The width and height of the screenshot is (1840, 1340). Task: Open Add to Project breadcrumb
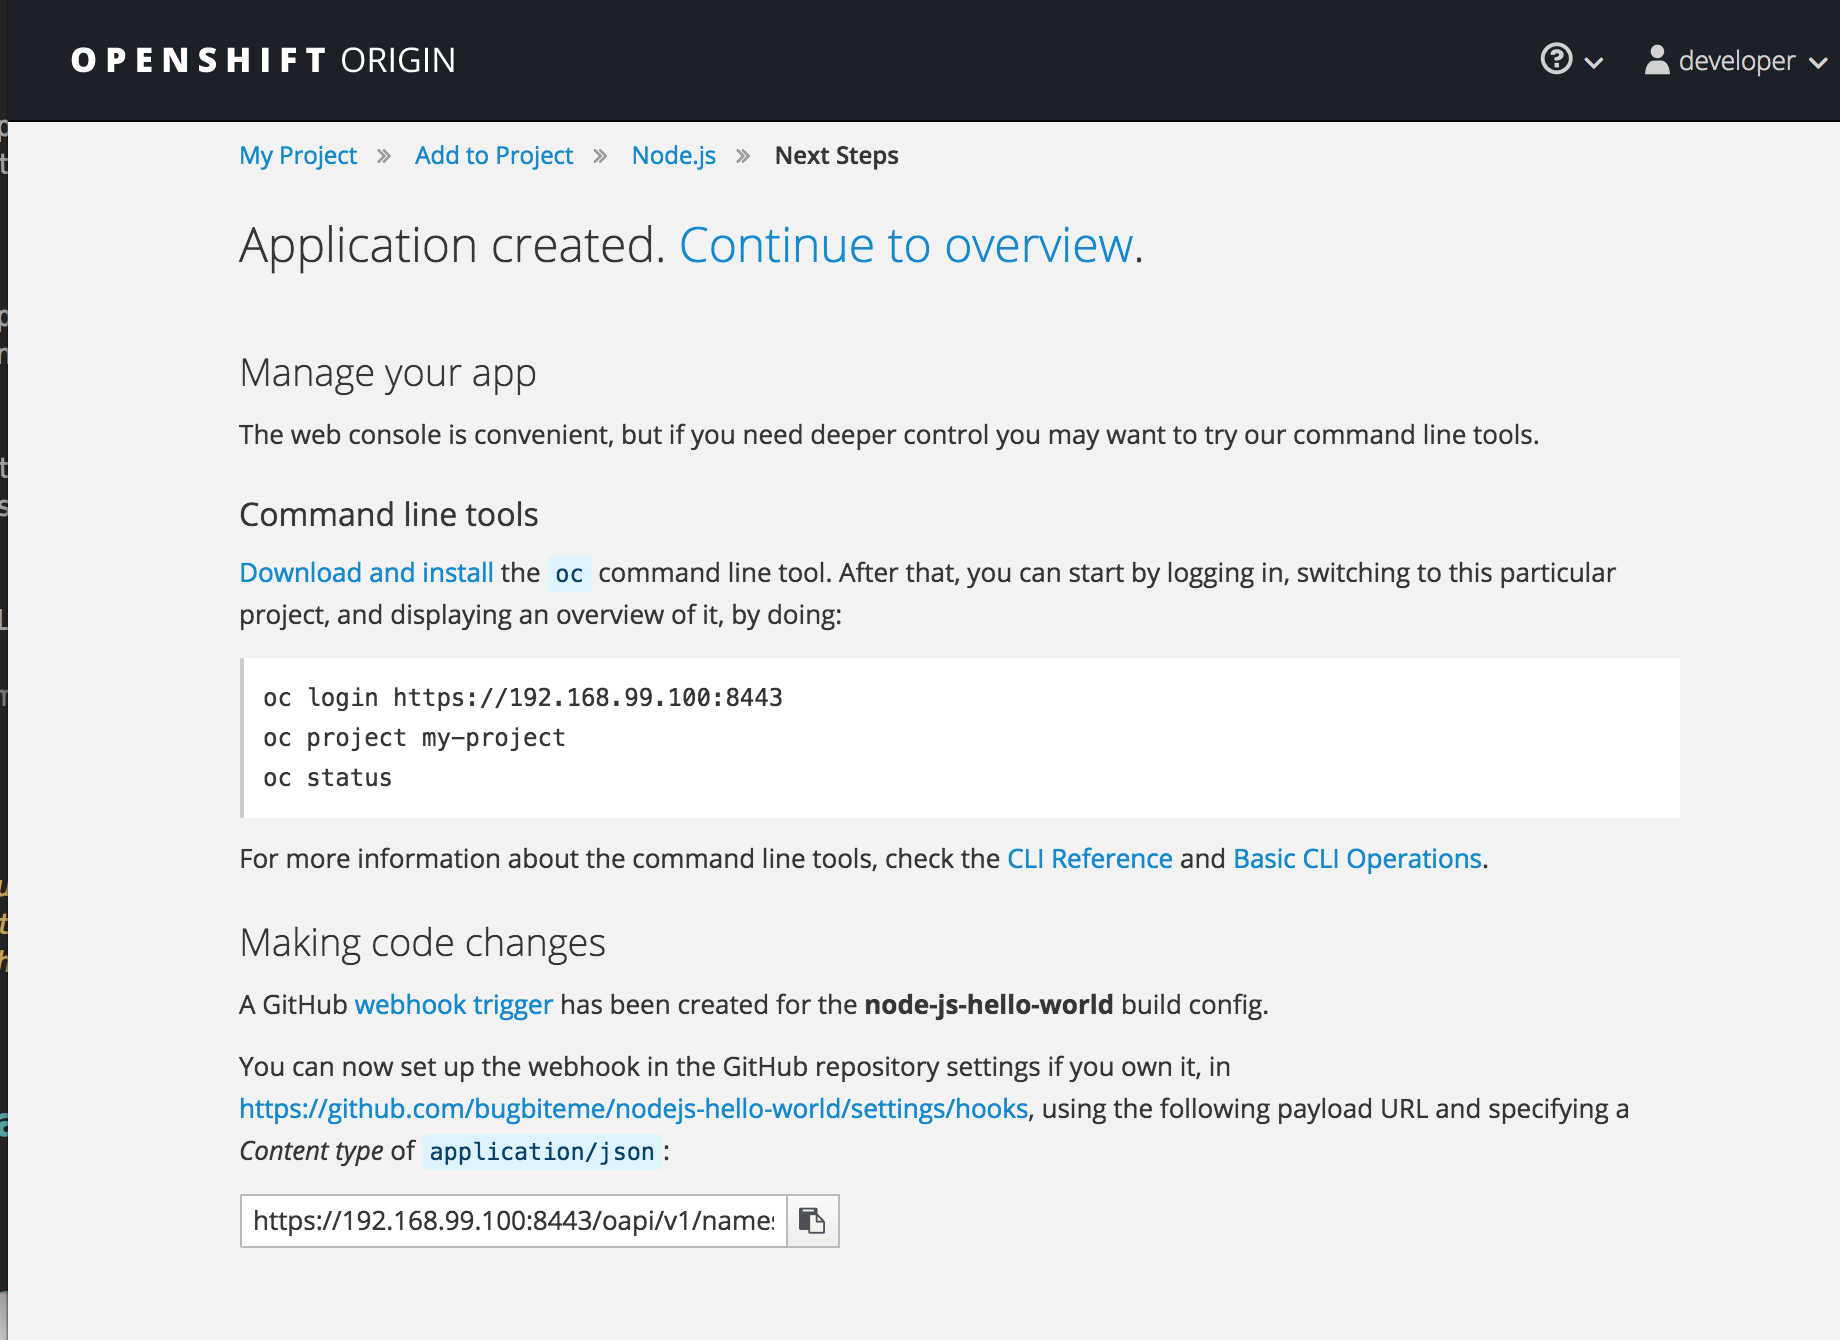pyautogui.click(x=494, y=156)
